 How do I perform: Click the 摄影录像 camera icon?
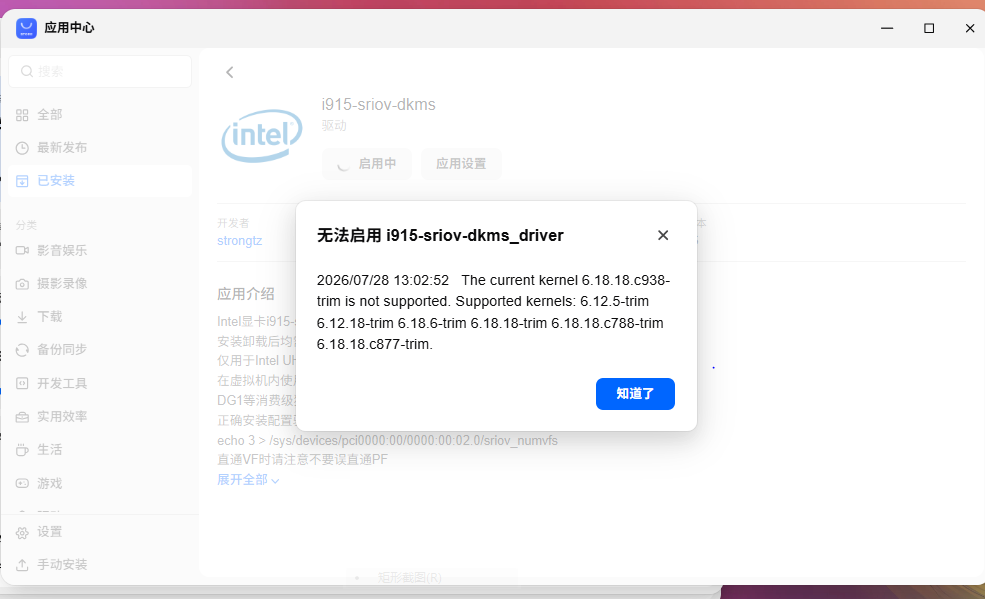[x=22, y=284]
